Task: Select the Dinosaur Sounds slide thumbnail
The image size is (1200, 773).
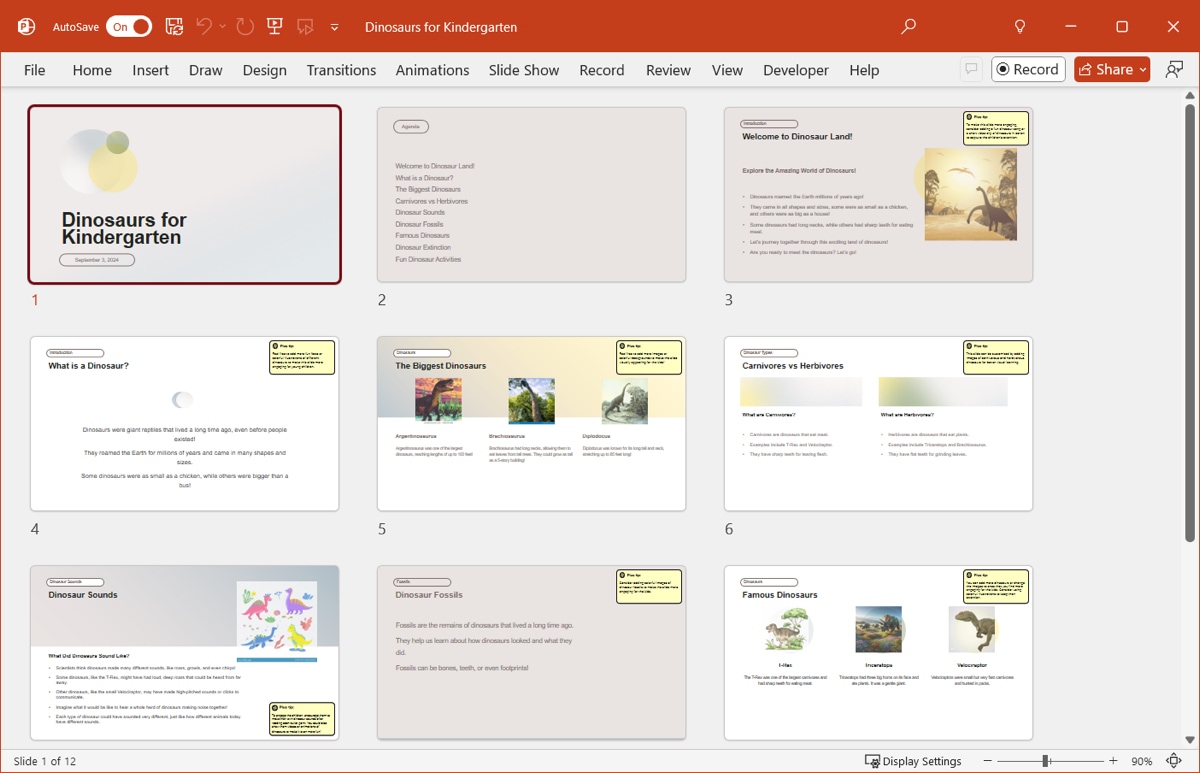Action: coord(185,653)
